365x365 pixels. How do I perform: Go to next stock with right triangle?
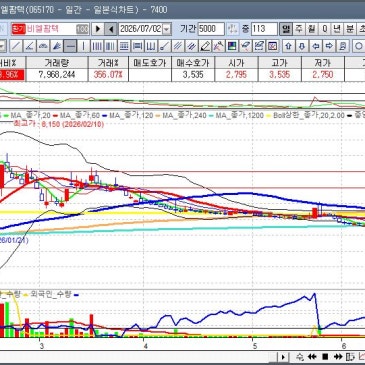coord(98,29)
